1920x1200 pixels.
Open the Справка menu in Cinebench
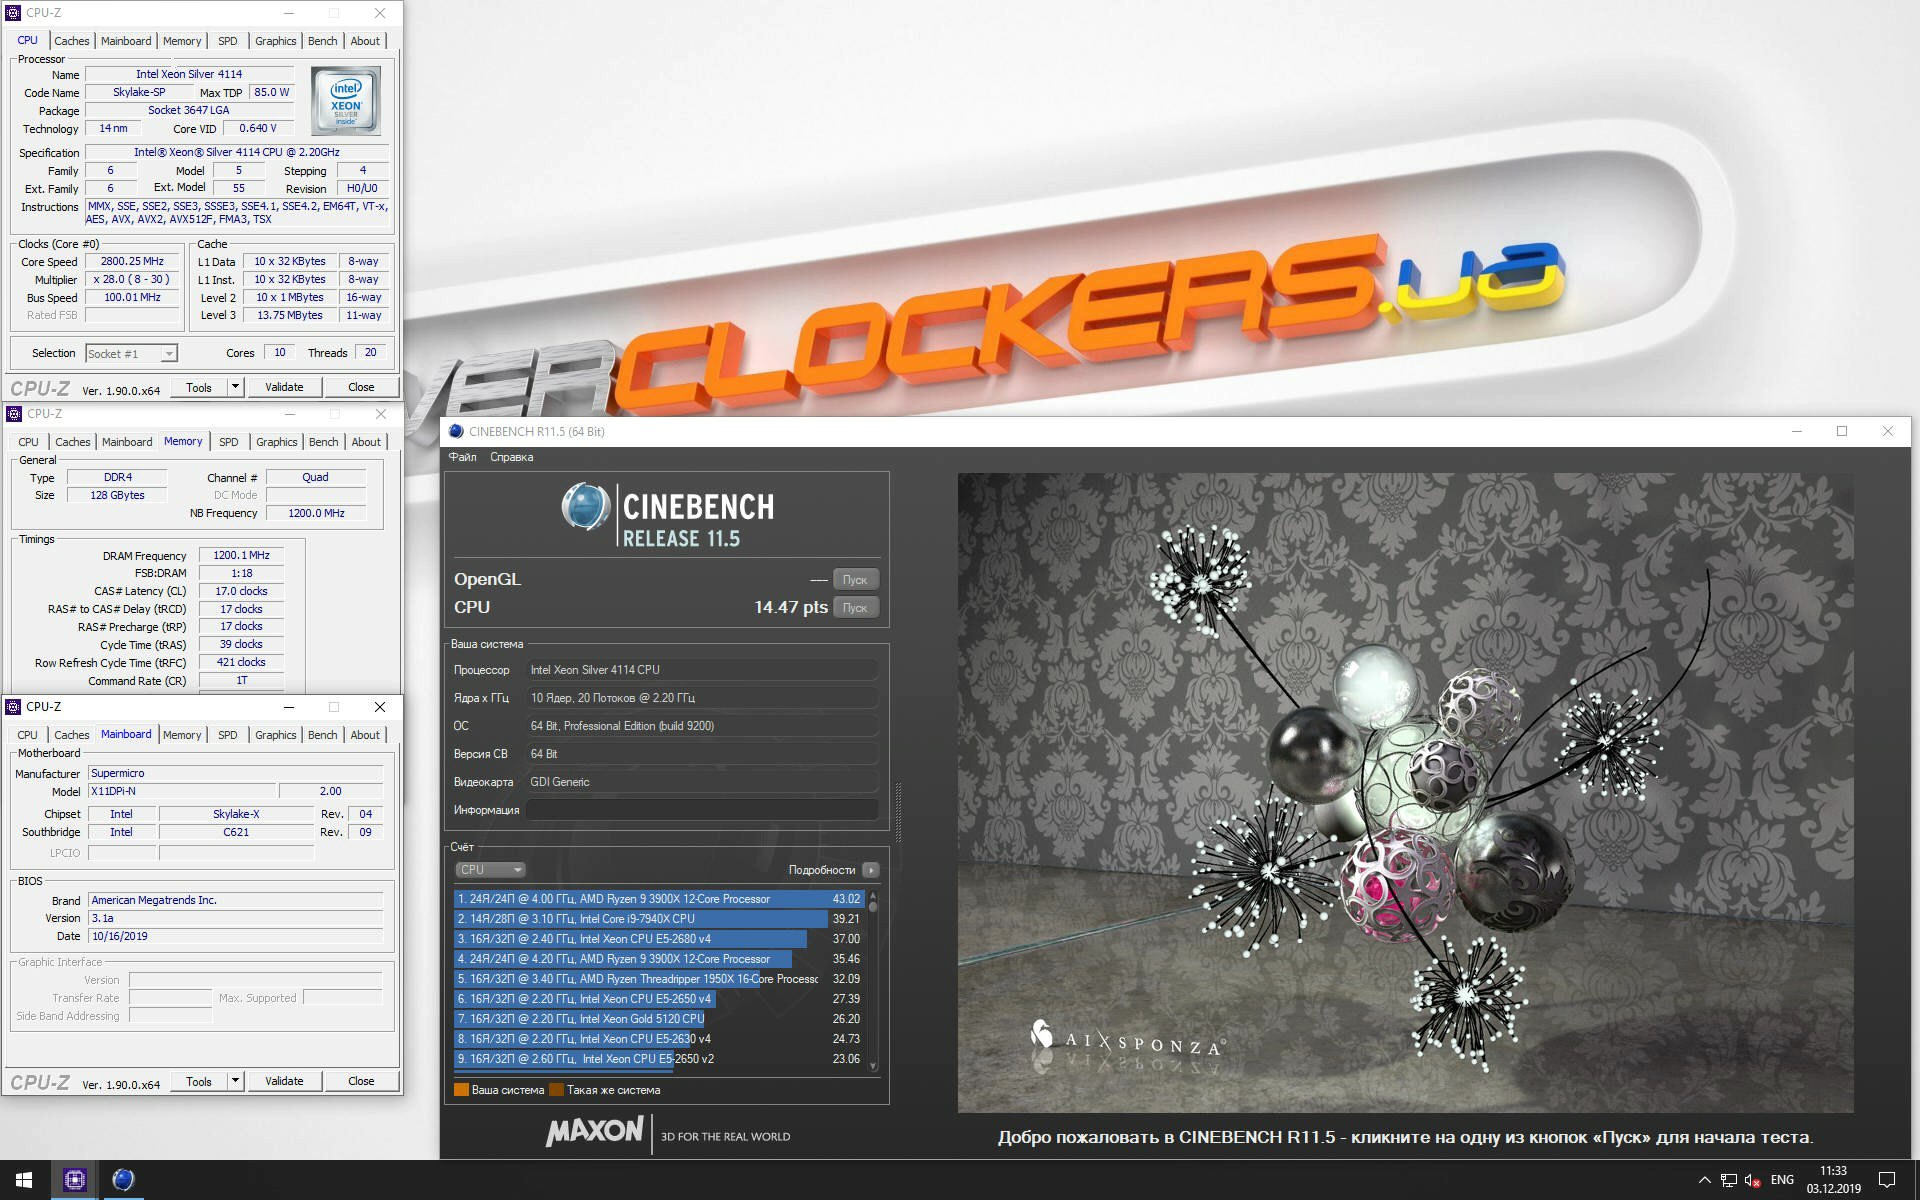[511, 457]
